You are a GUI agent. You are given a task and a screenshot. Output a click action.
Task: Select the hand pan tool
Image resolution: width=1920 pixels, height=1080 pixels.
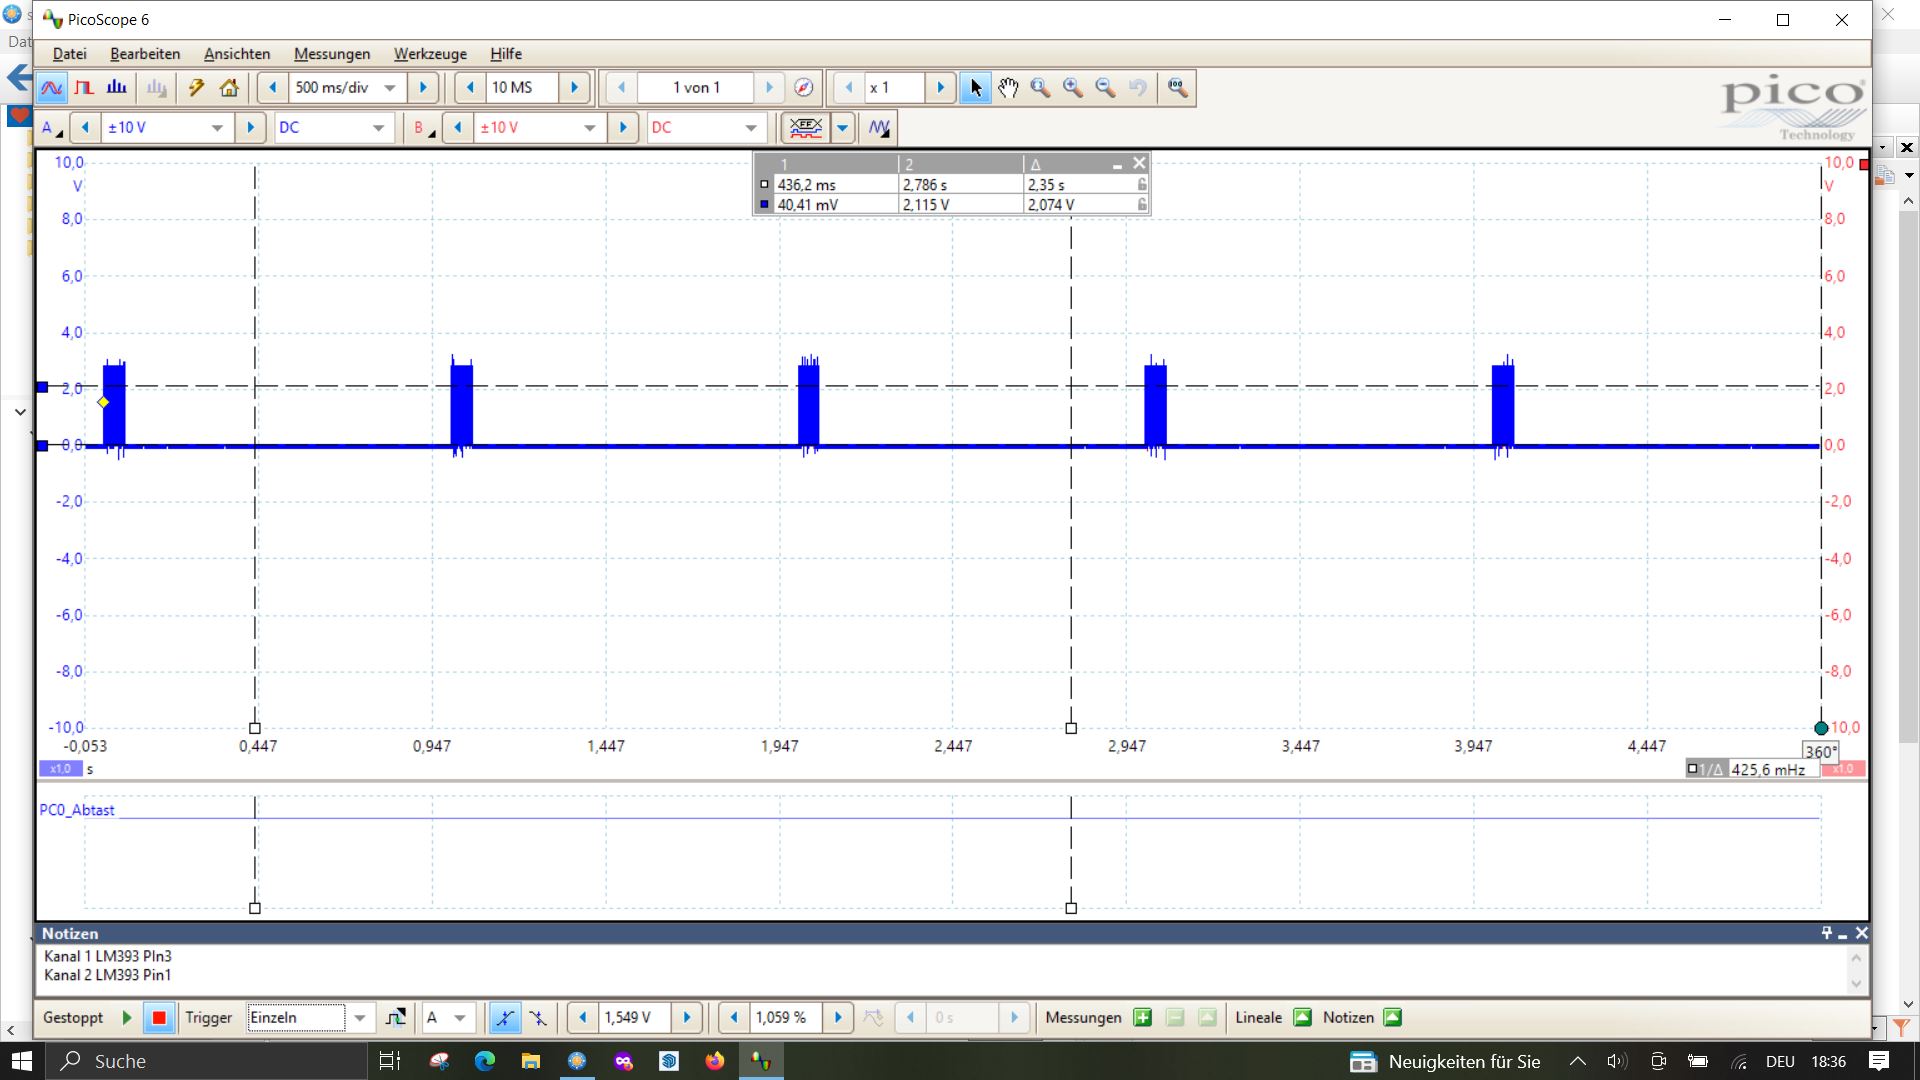[1008, 88]
